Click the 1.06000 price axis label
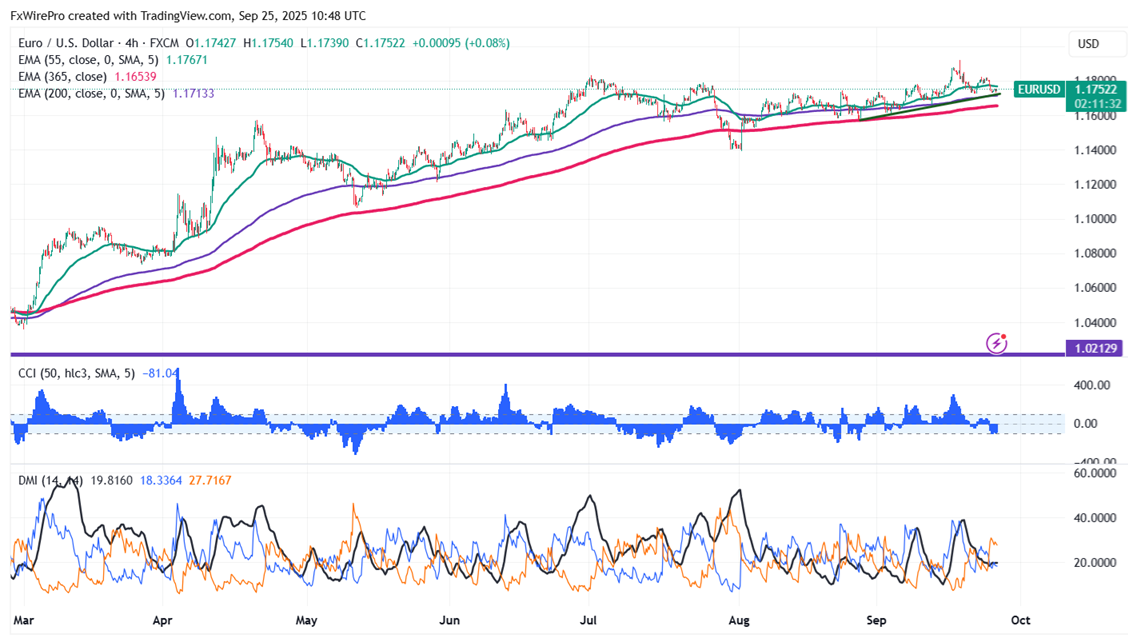Screen dimensions: 1128x635 tap(1095, 288)
